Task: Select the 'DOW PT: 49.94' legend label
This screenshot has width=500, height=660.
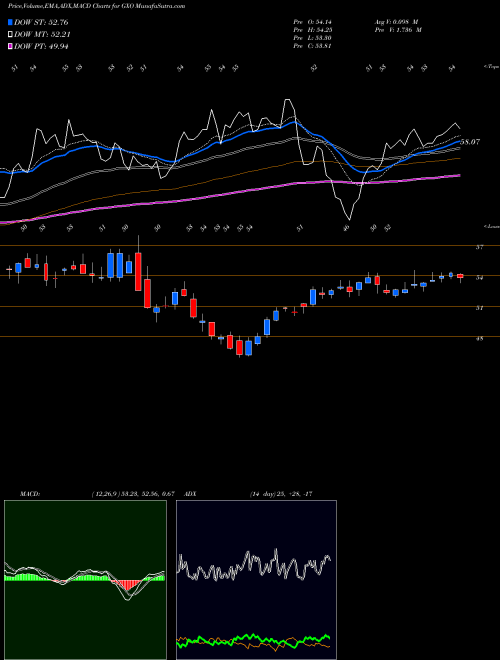Action: click(41, 46)
